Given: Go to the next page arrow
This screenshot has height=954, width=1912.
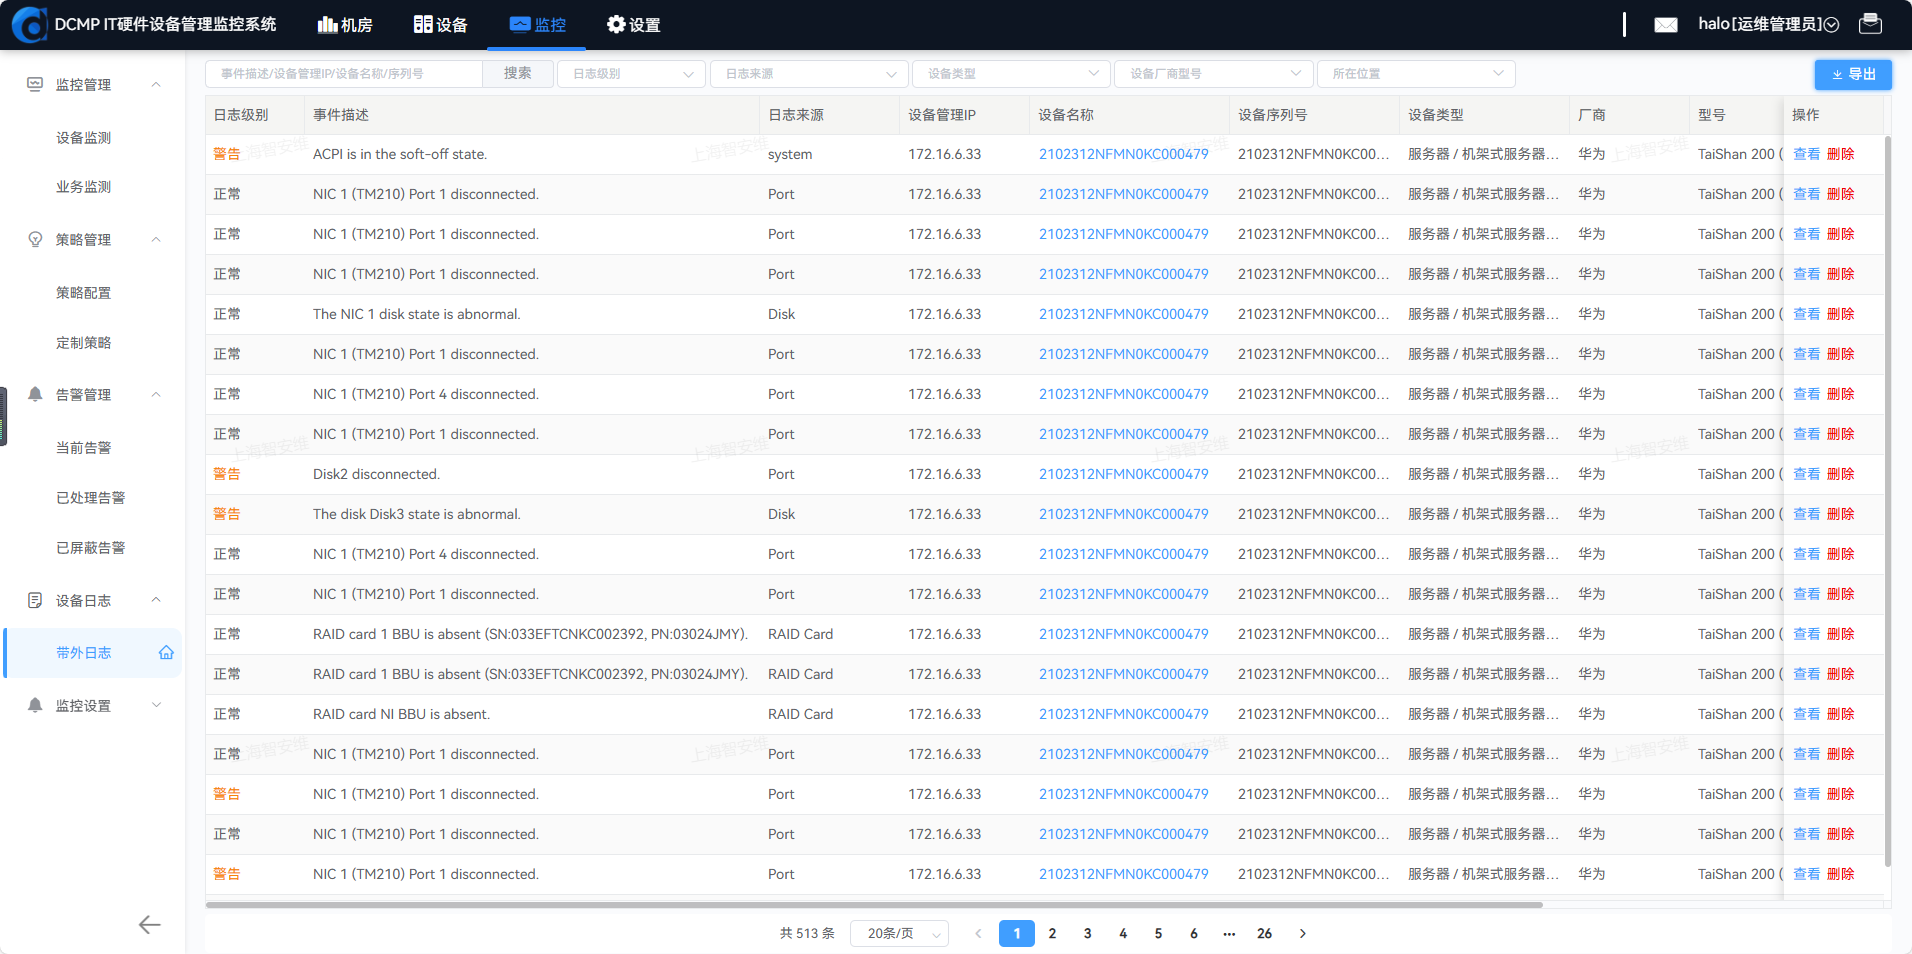Looking at the screenshot, I should [x=1302, y=934].
